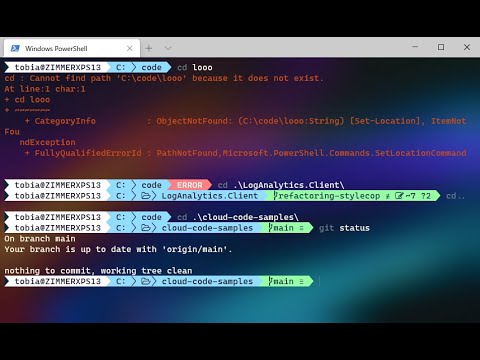Select the Windows PowerShell tab
Viewport: 480px width, 360px height.
coord(72,48)
